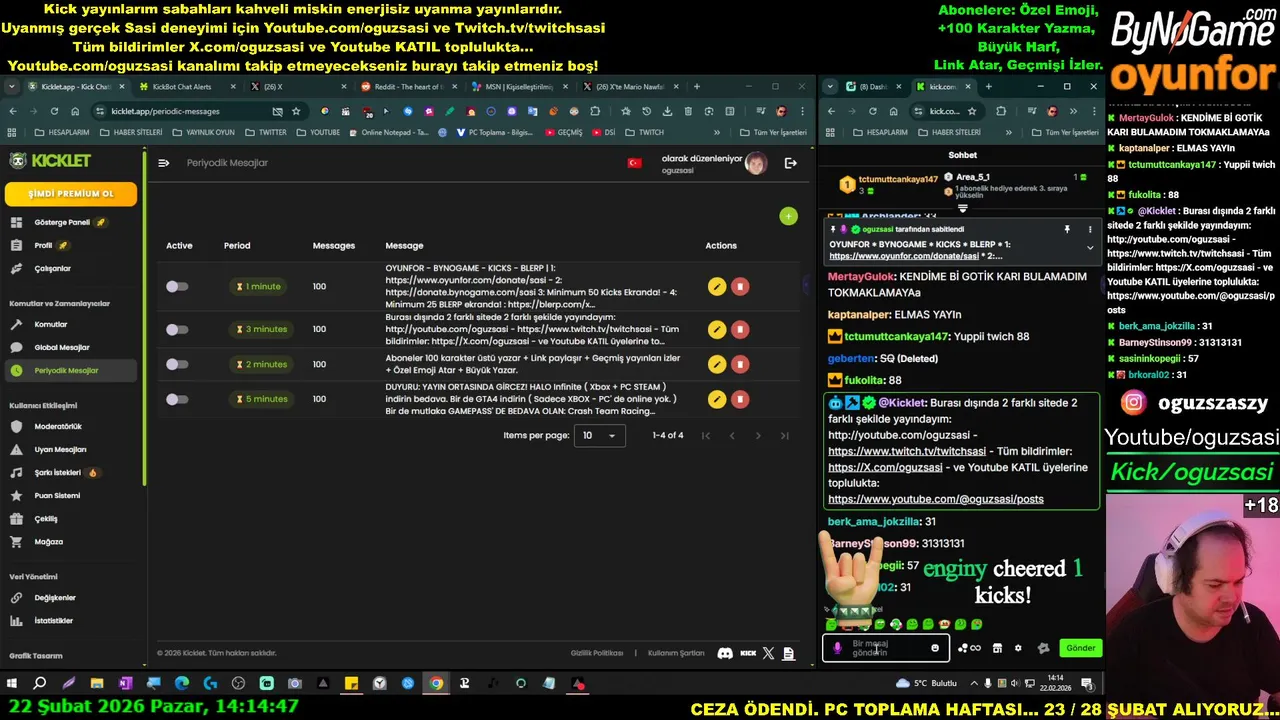The width and height of the screenshot is (1280, 720).
Task: Open X icon in Kicklet footer
Action: 768,653
